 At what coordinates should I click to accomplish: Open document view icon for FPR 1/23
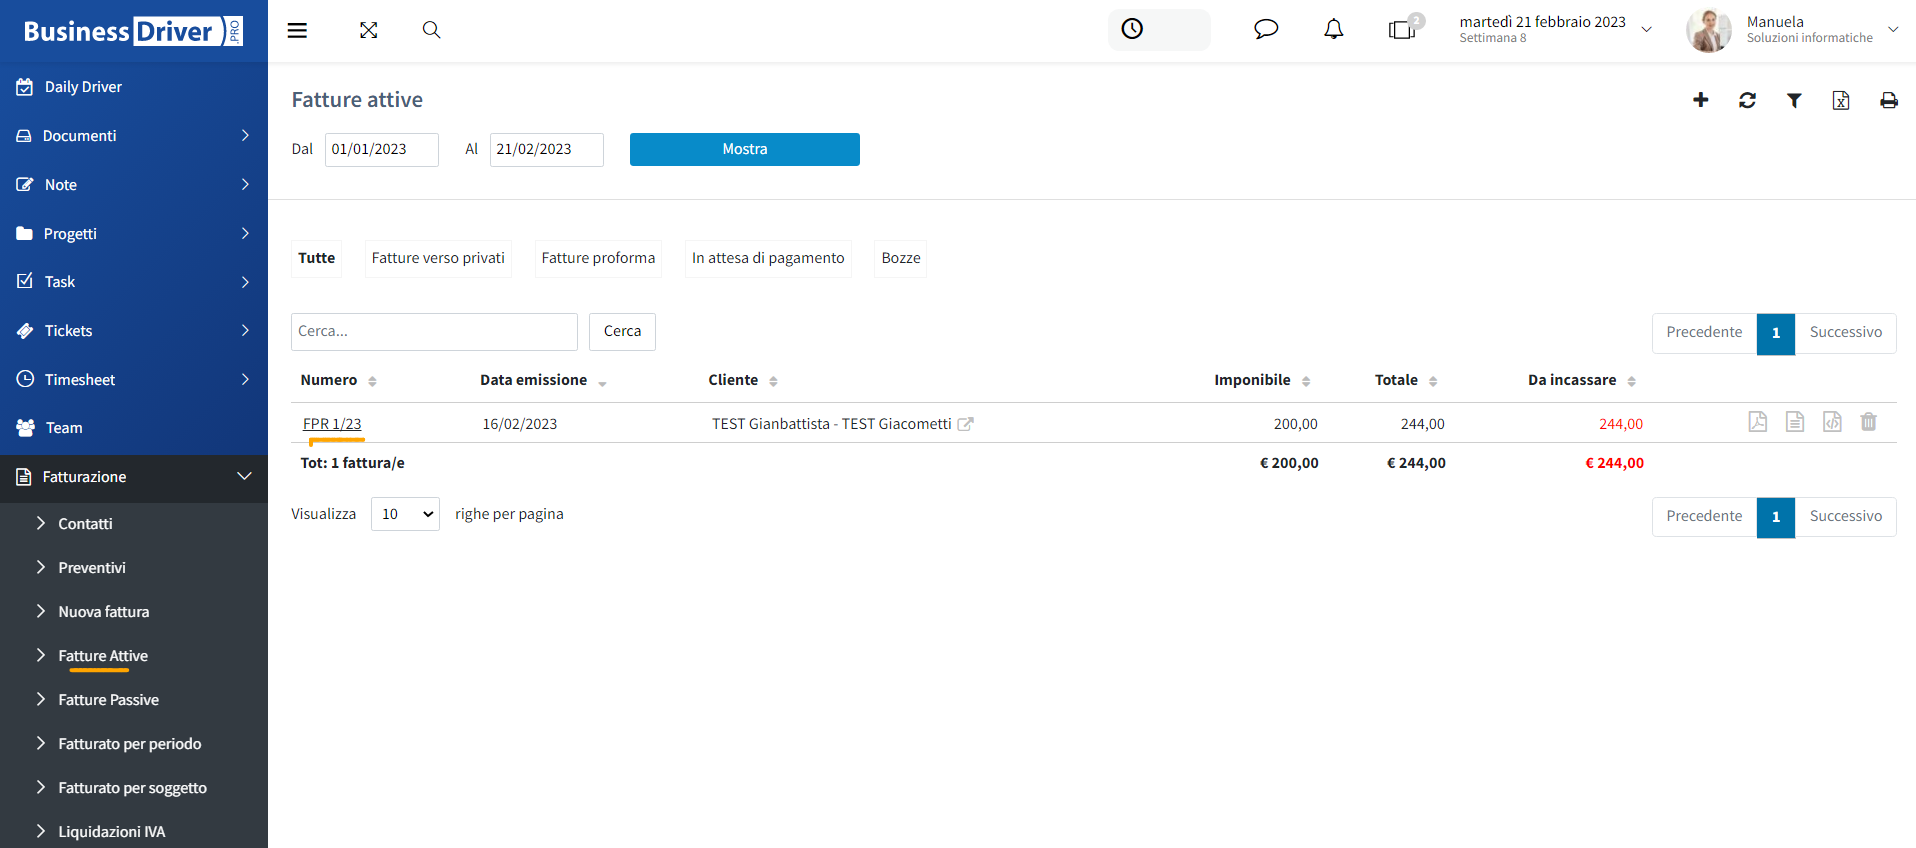click(x=1795, y=422)
